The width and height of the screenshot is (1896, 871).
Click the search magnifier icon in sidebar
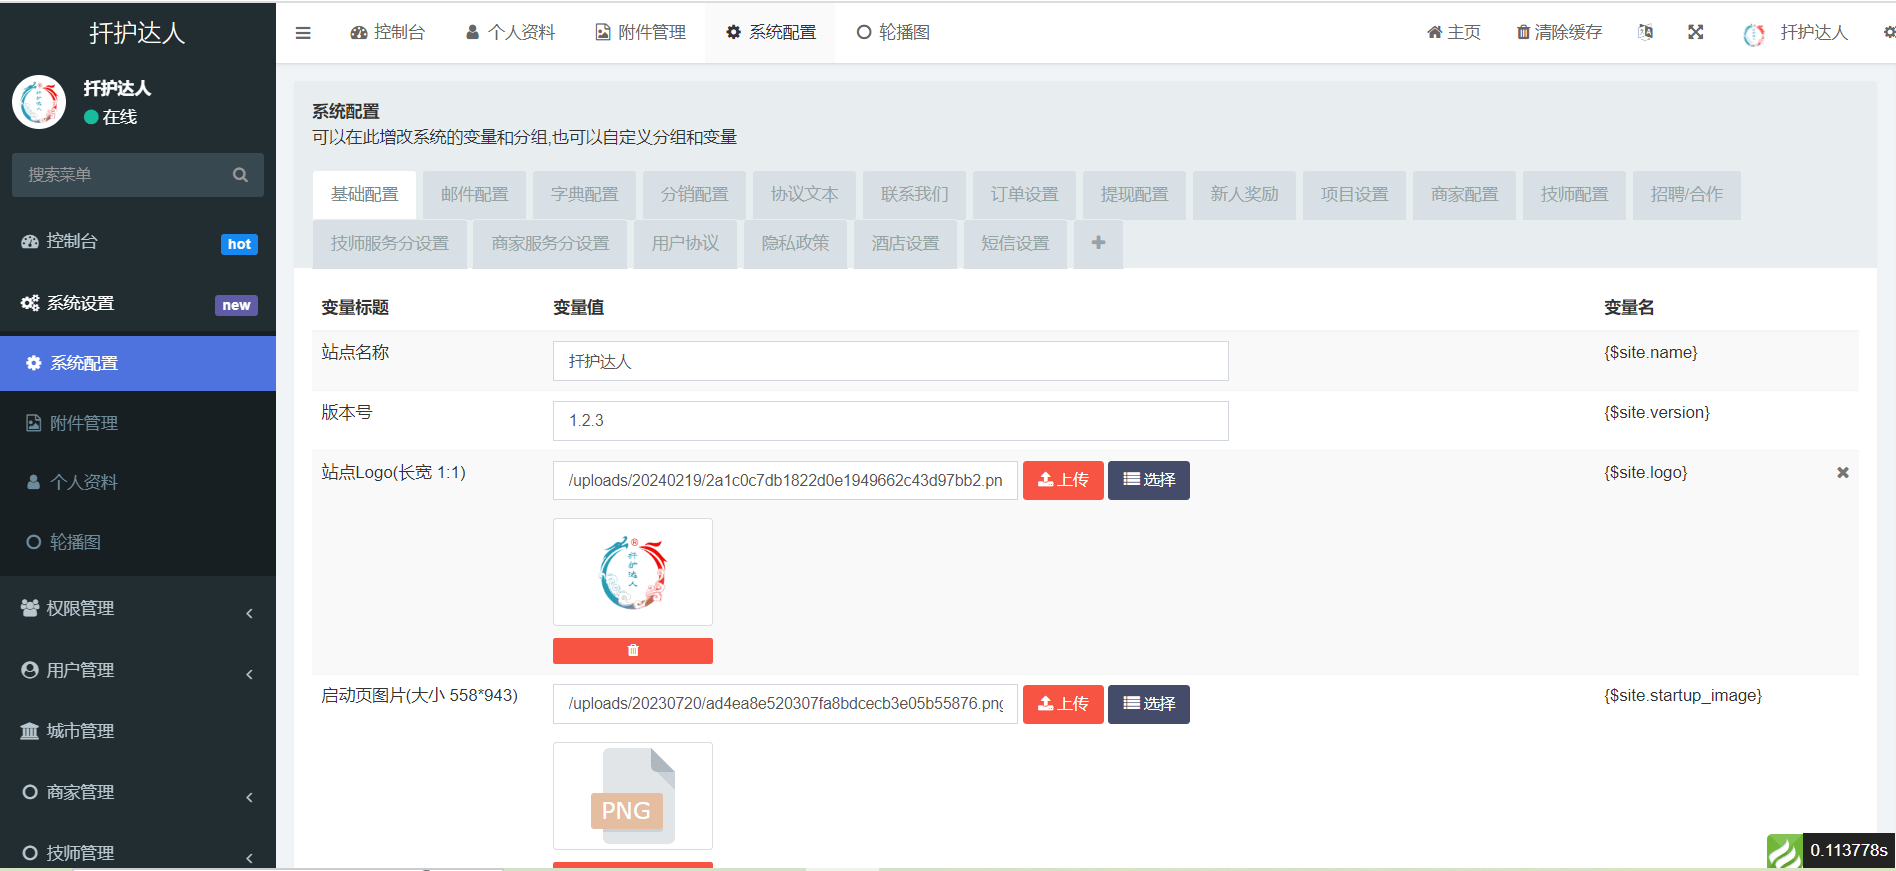[240, 175]
